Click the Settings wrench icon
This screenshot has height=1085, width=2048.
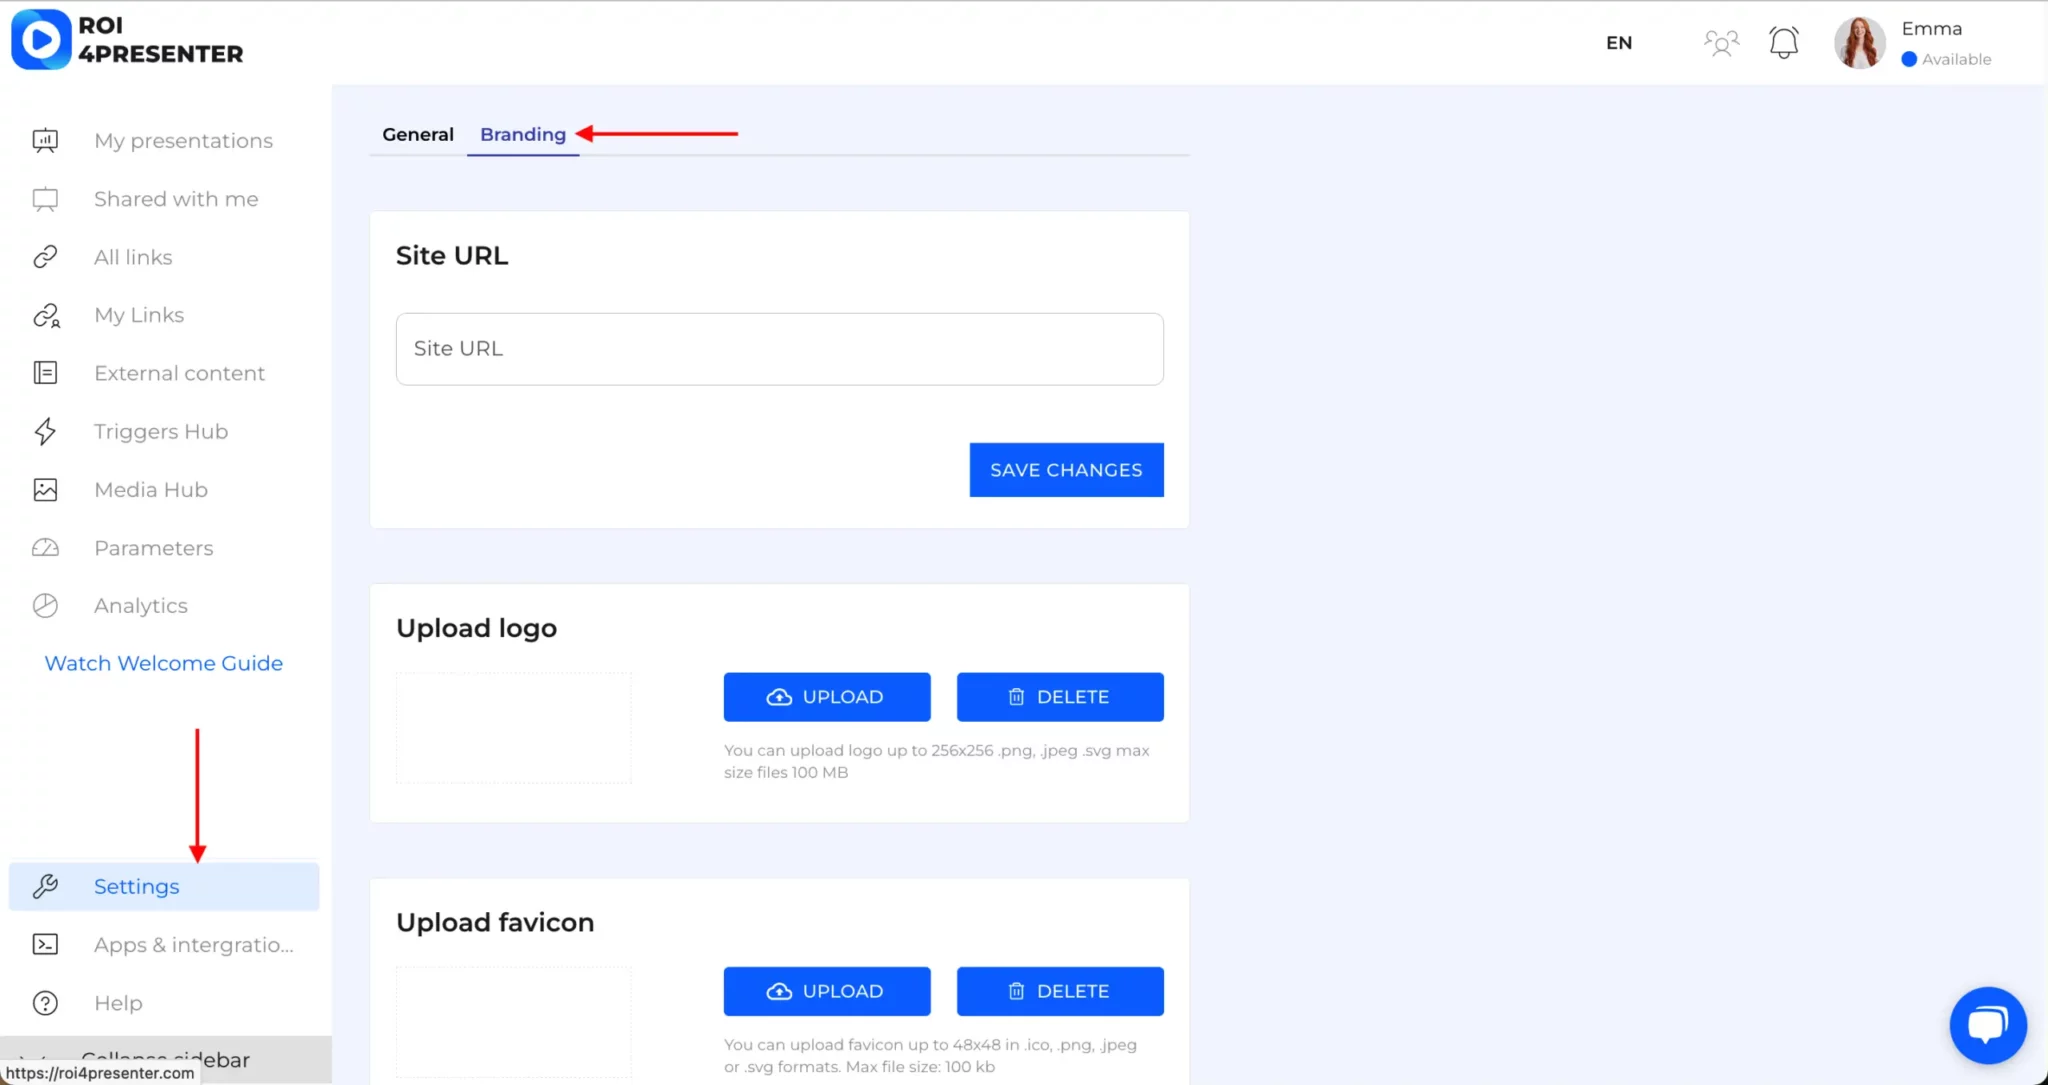(45, 887)
